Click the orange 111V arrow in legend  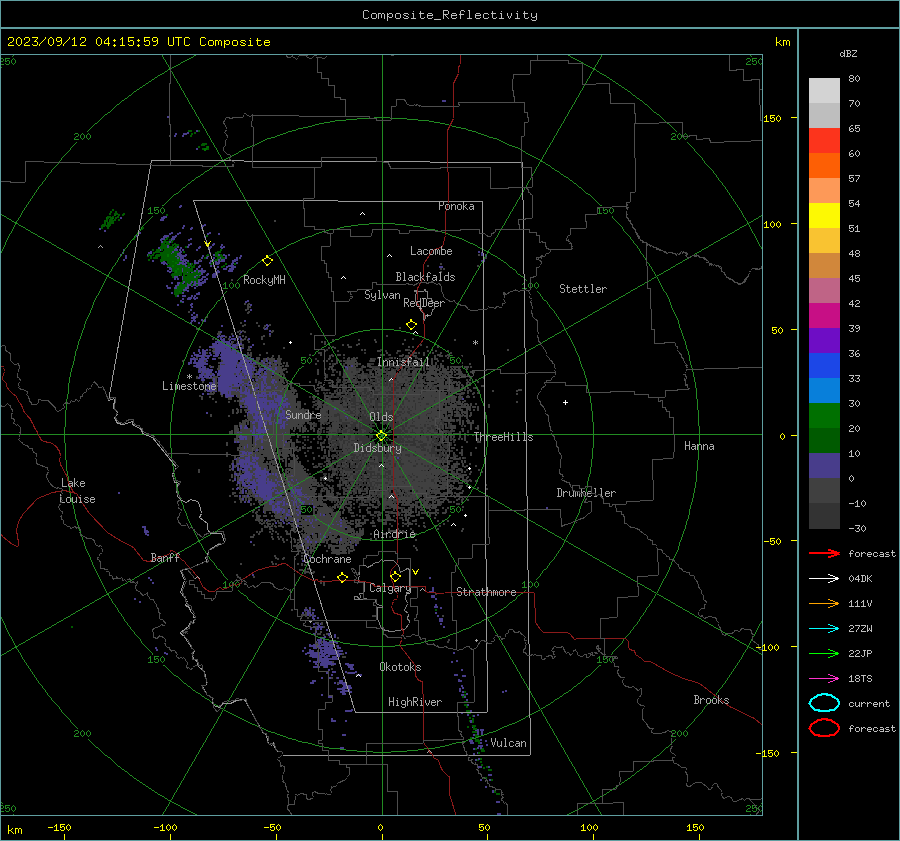pos(824,603)
